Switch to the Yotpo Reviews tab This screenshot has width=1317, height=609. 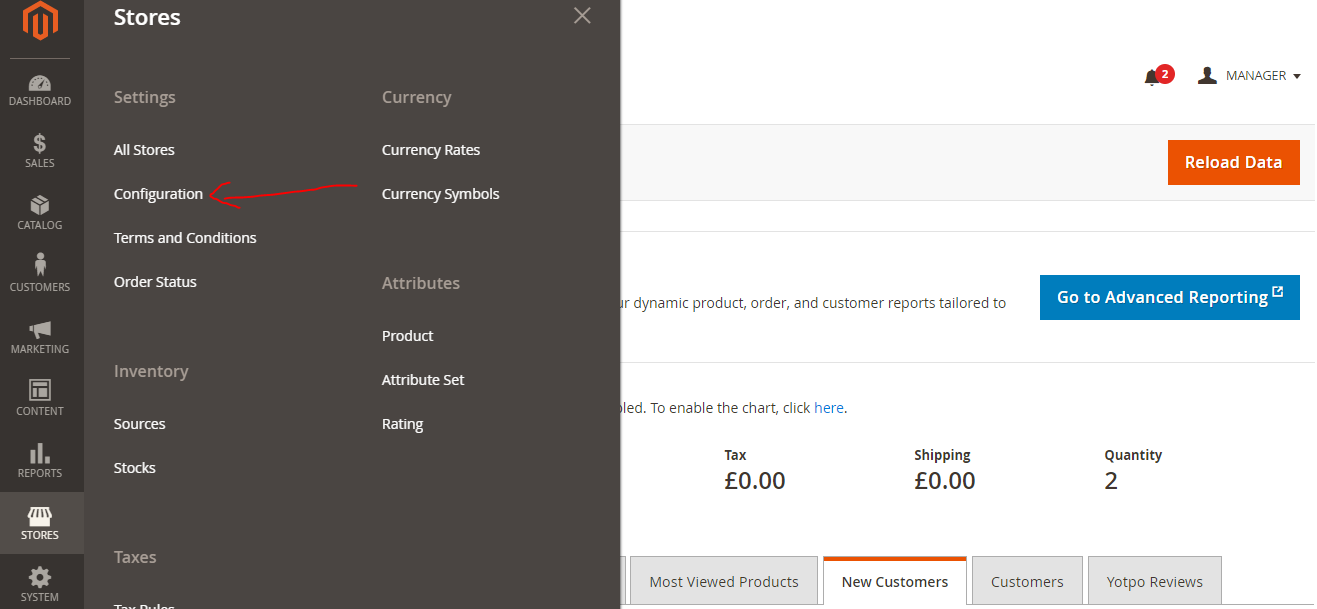click(1154, 582)
